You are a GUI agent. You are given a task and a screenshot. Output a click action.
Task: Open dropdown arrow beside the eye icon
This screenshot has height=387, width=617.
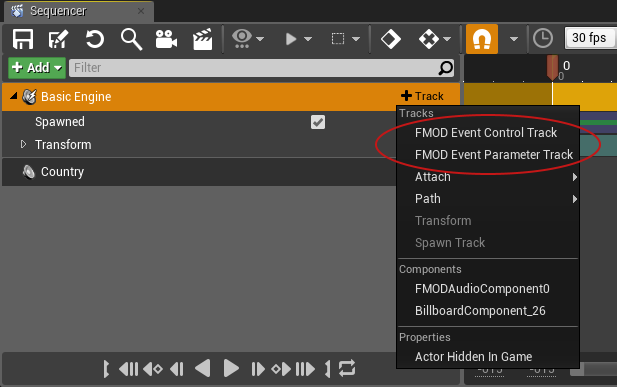tap(260, 39)
